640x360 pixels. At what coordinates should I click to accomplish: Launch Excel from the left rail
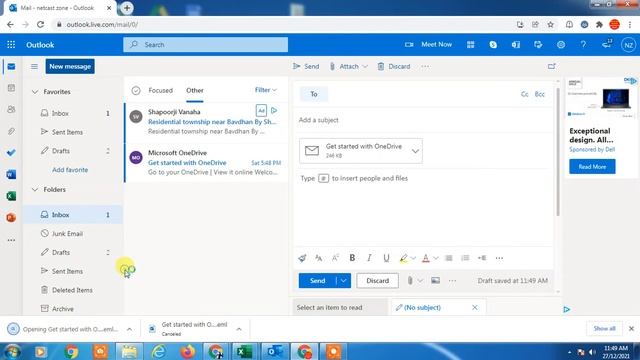(11, 196)
